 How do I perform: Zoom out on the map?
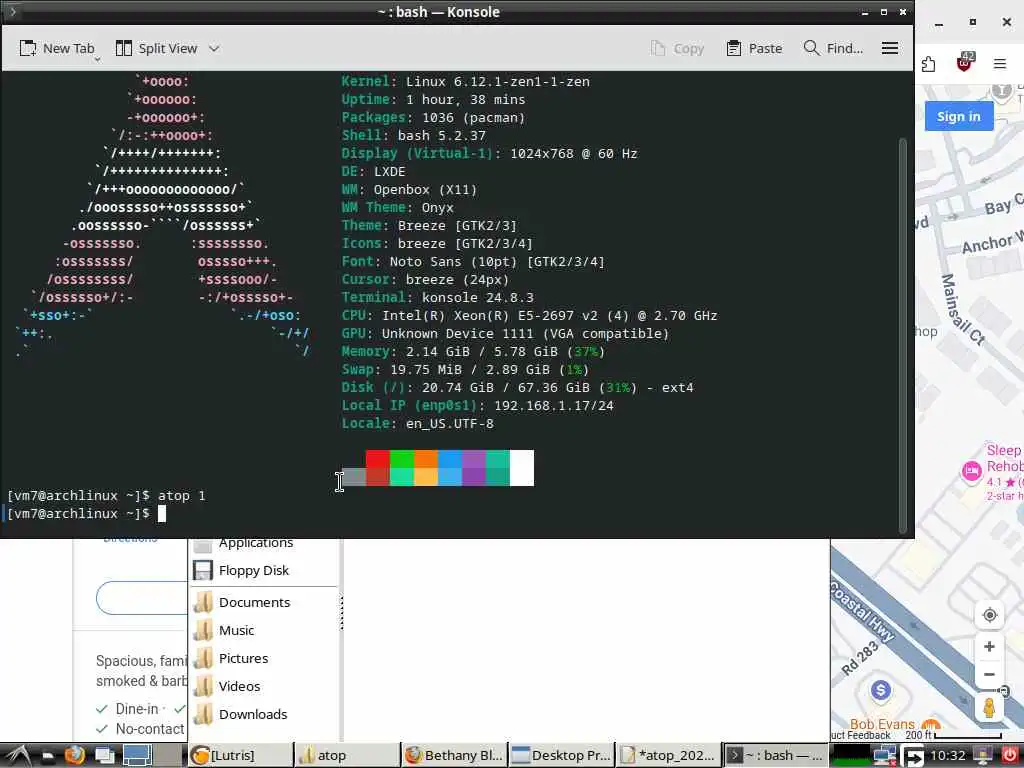point(989,674)
